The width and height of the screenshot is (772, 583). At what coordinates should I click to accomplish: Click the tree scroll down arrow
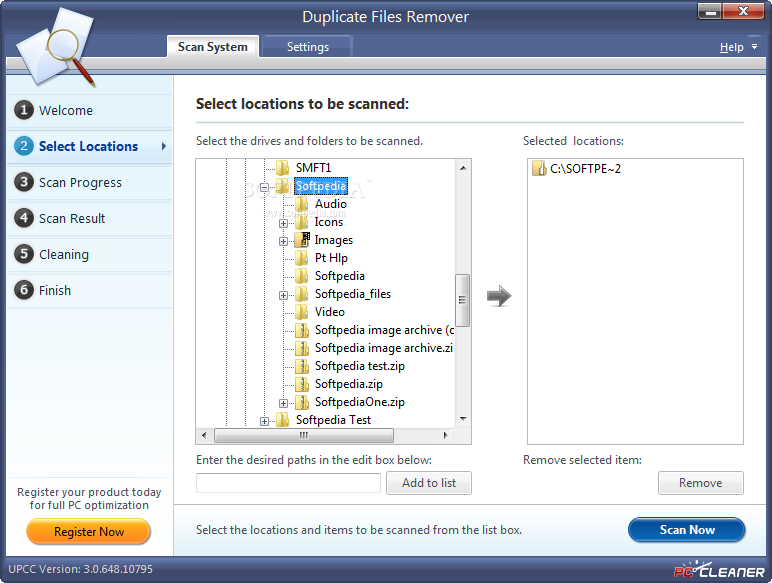[x=463, y=419]
